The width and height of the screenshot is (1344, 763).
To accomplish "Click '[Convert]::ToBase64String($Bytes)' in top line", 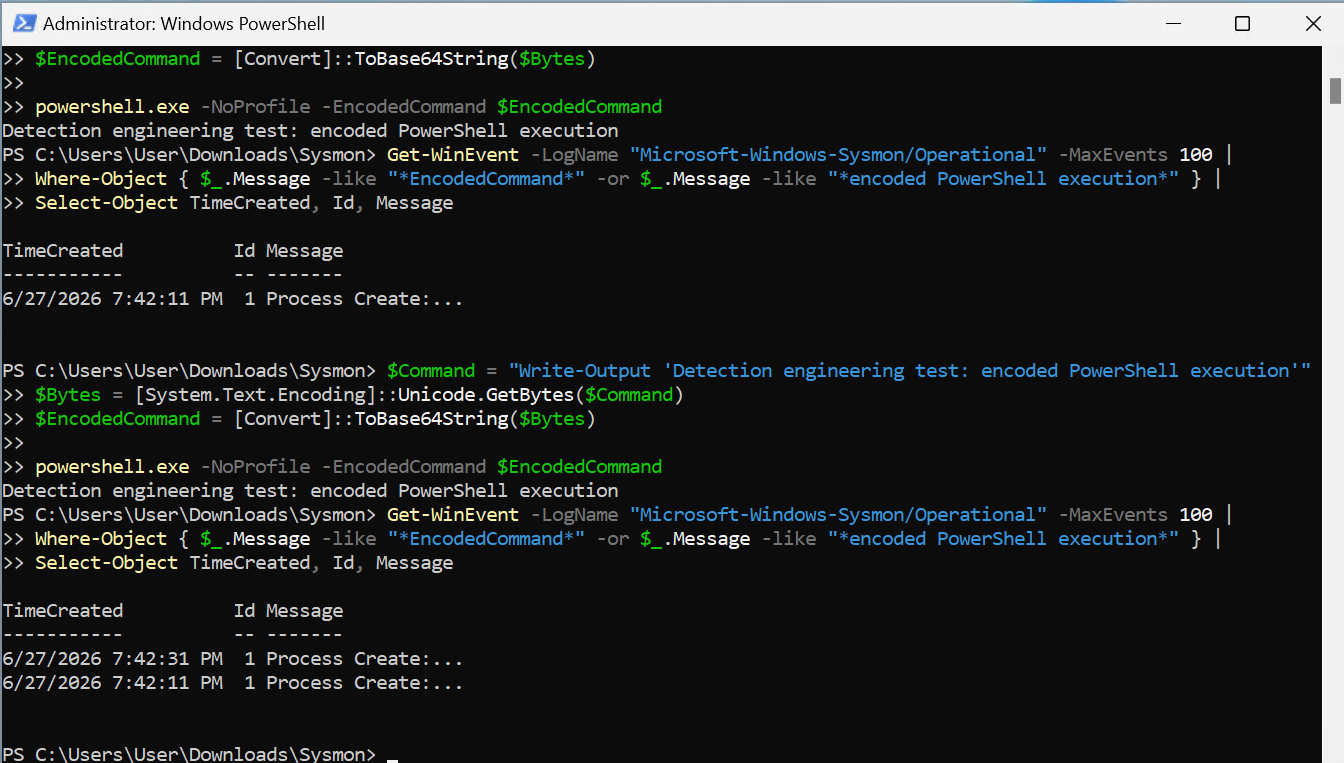I will point(414,59).
